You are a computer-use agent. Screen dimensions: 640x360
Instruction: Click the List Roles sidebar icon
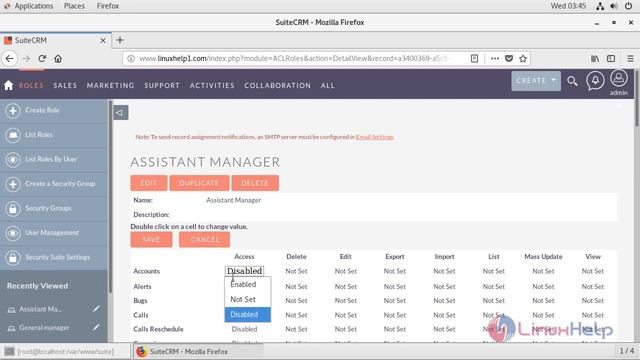pyautogui.click(x=13, y=135)
